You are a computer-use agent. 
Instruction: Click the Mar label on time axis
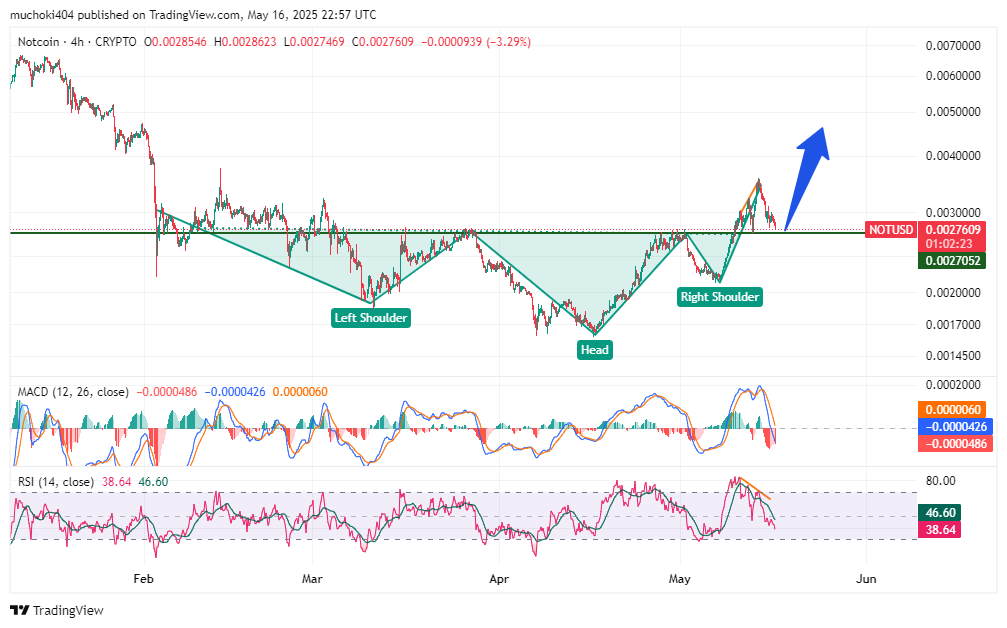[313, 579]
